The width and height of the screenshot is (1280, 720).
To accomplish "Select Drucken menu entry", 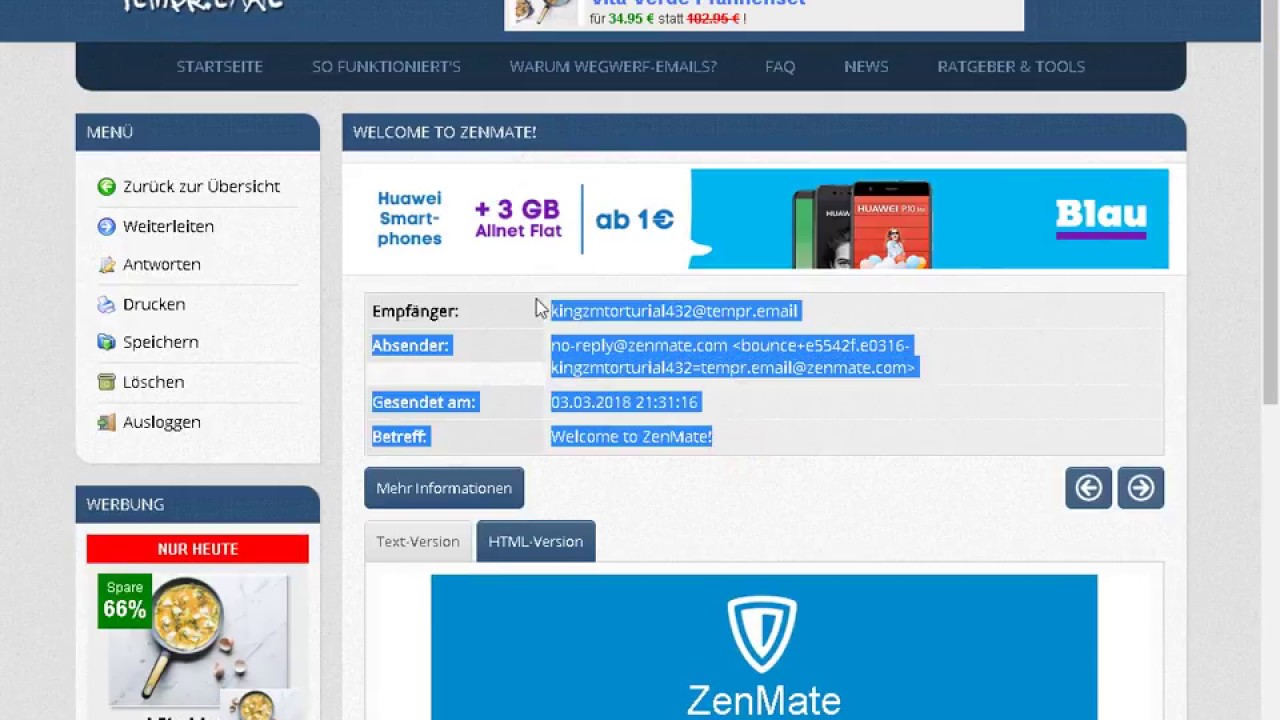I will pyautogui.click(x=154, y=305).
